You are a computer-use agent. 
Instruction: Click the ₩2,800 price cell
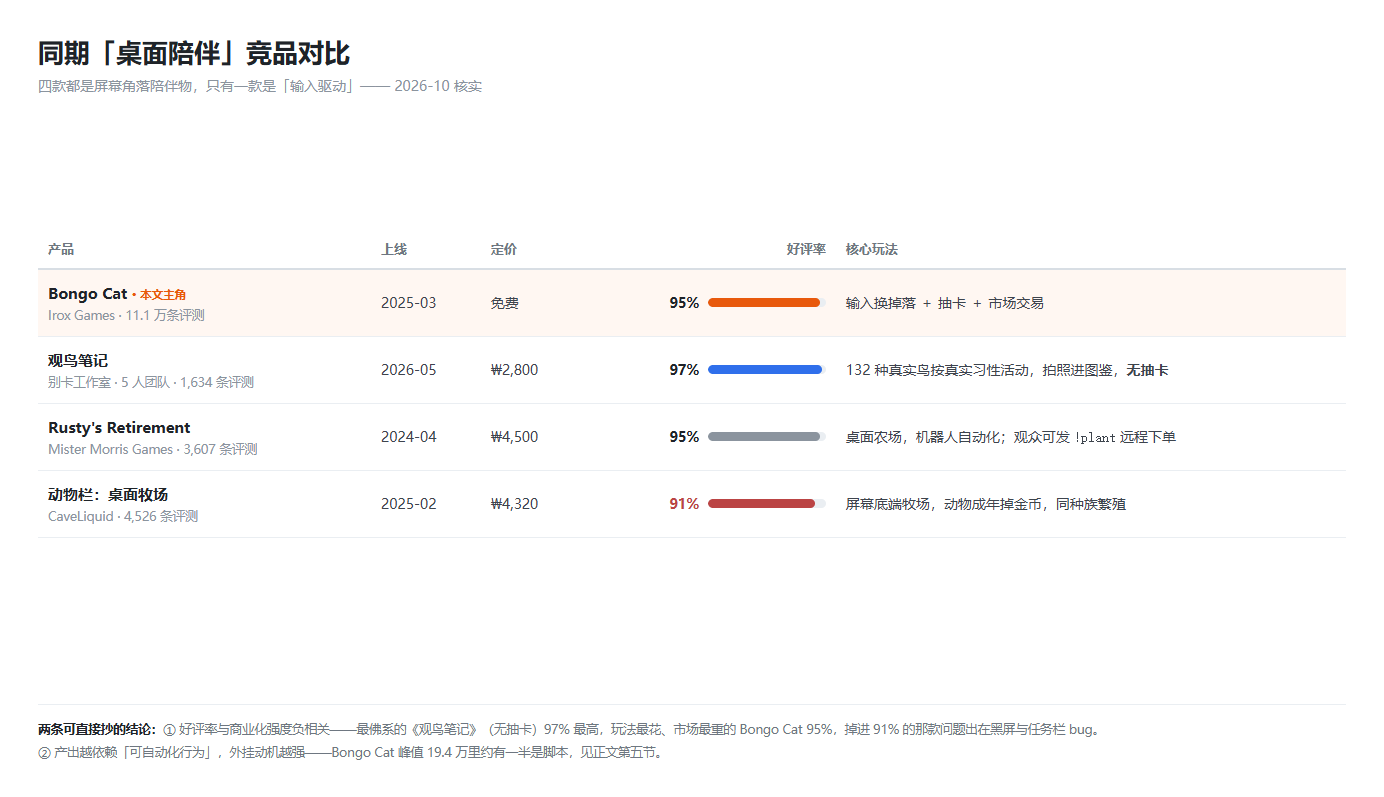tap(515, 370)
